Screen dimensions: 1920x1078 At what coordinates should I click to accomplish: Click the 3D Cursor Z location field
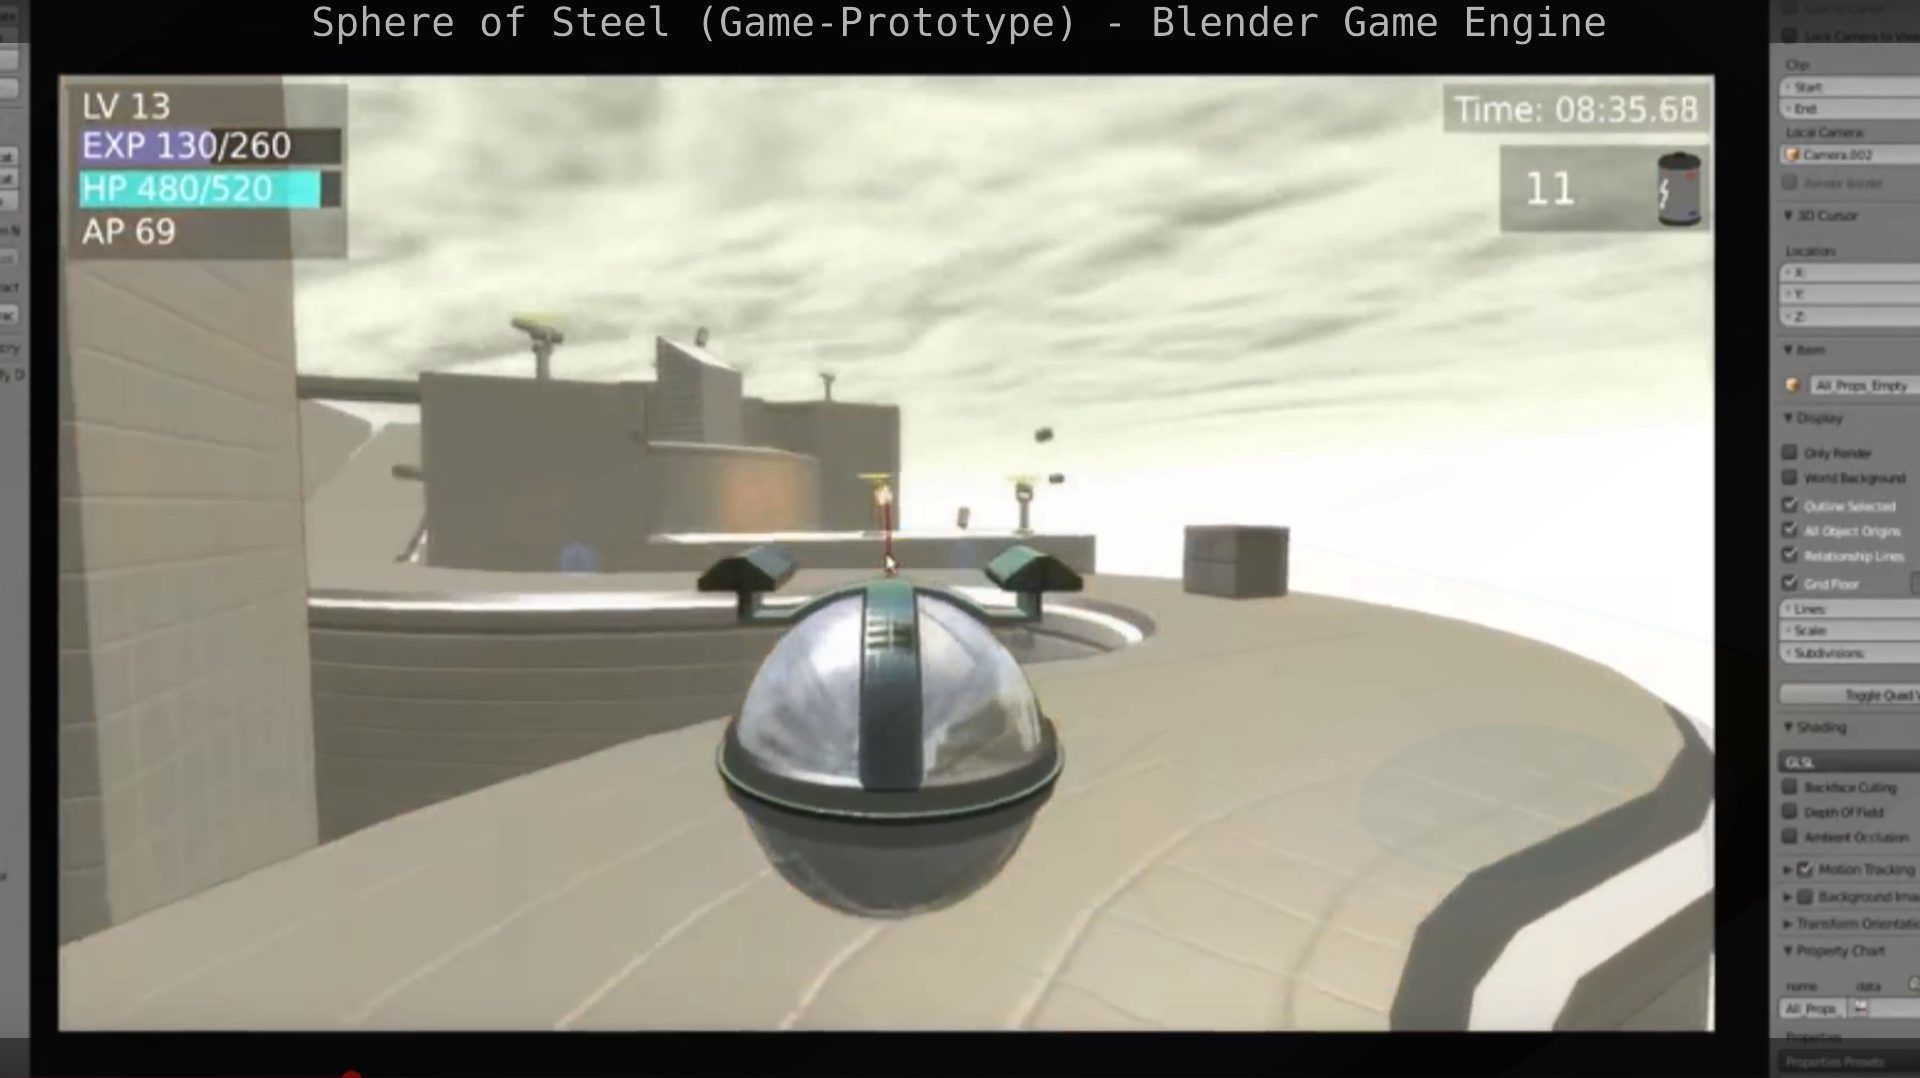pos(1850,316)
